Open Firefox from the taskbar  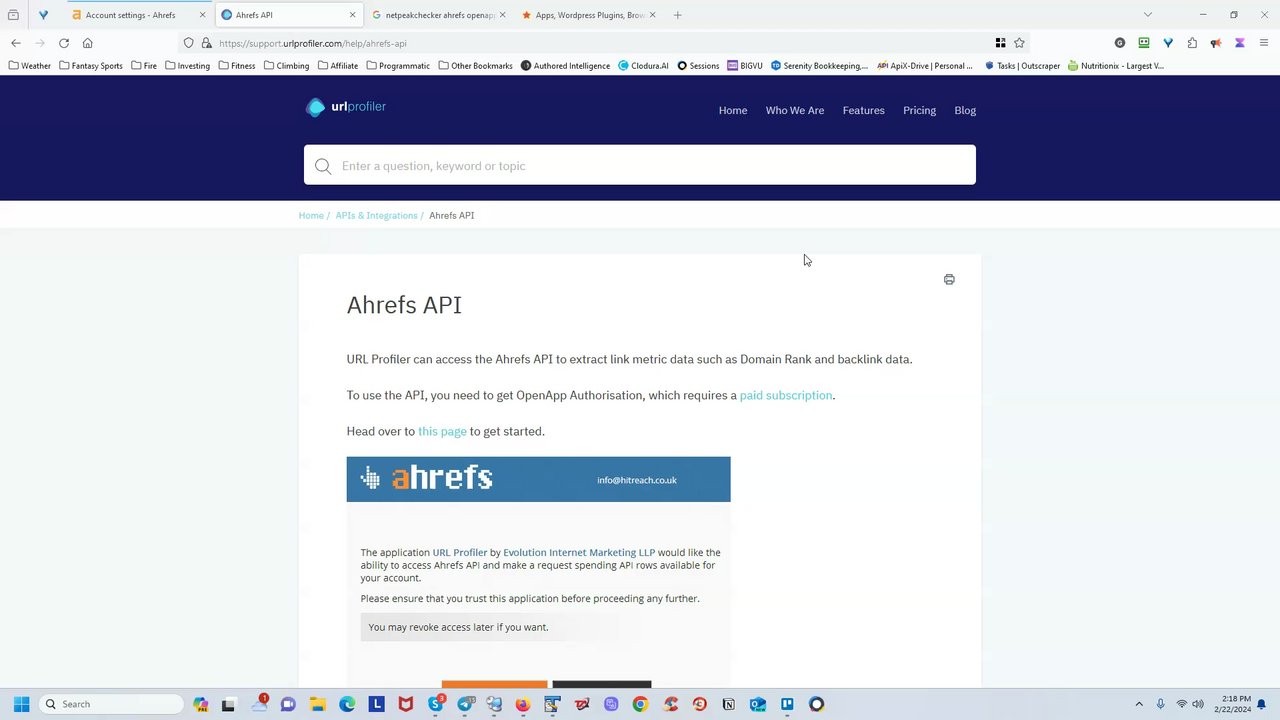point(523,704)
